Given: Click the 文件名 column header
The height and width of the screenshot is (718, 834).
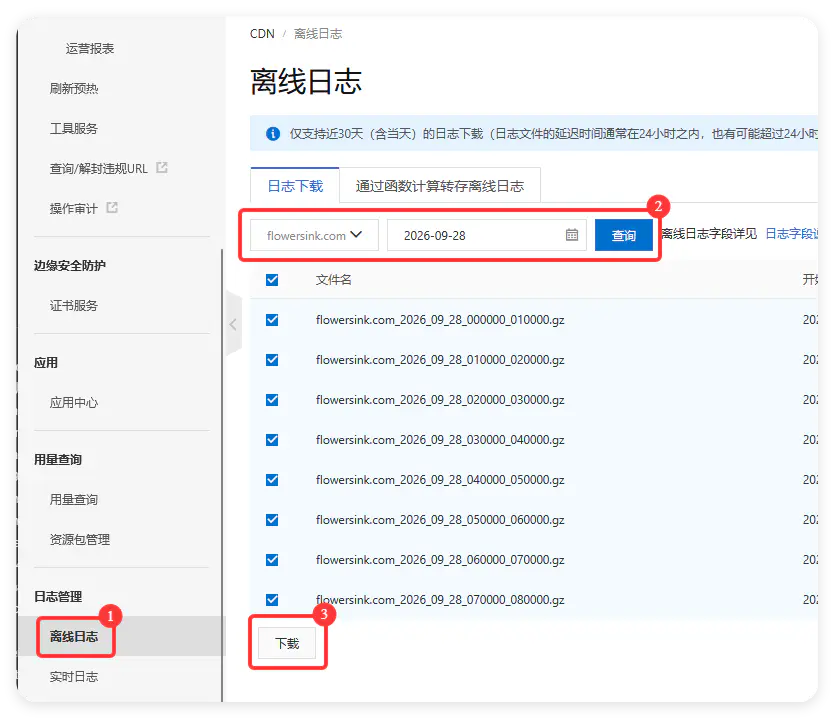Looking at the screenshot, I should coord(333,280).
